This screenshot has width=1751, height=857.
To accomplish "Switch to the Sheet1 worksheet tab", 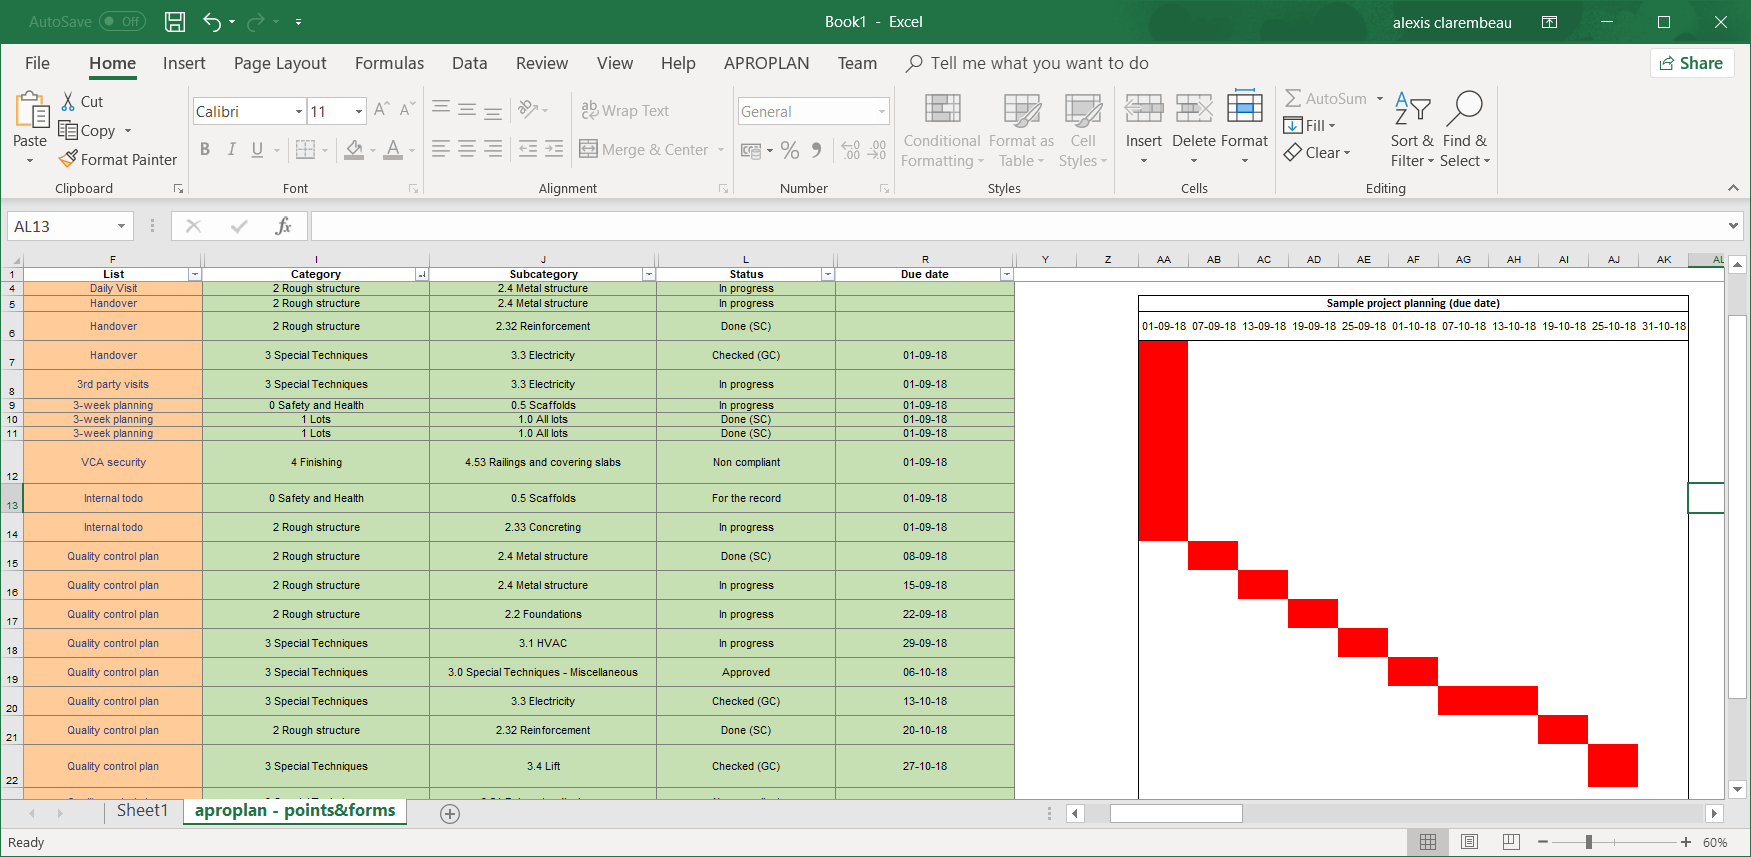I will [x=142, y=811].
